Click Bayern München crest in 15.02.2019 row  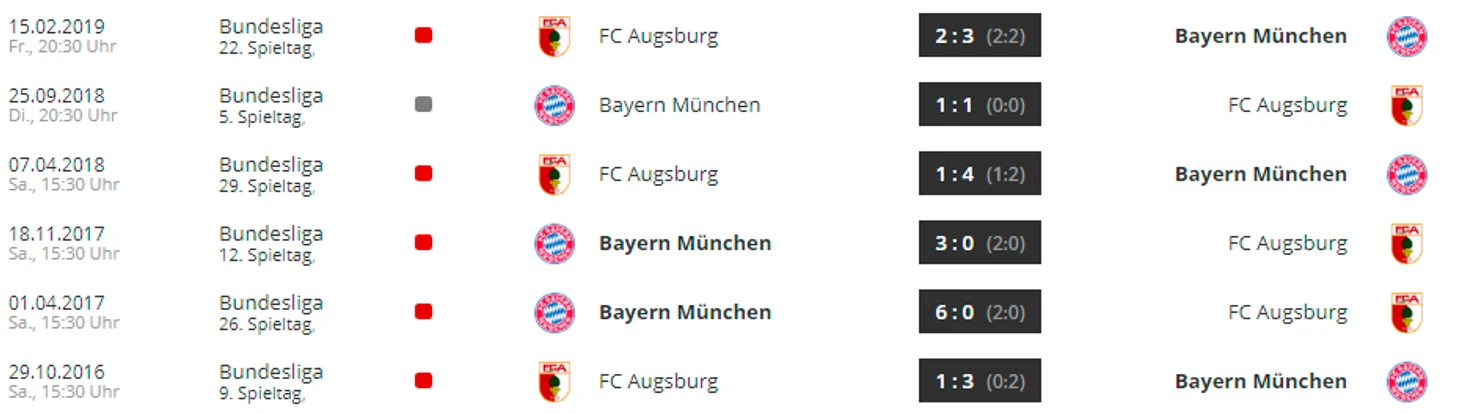click(1406, 36)
